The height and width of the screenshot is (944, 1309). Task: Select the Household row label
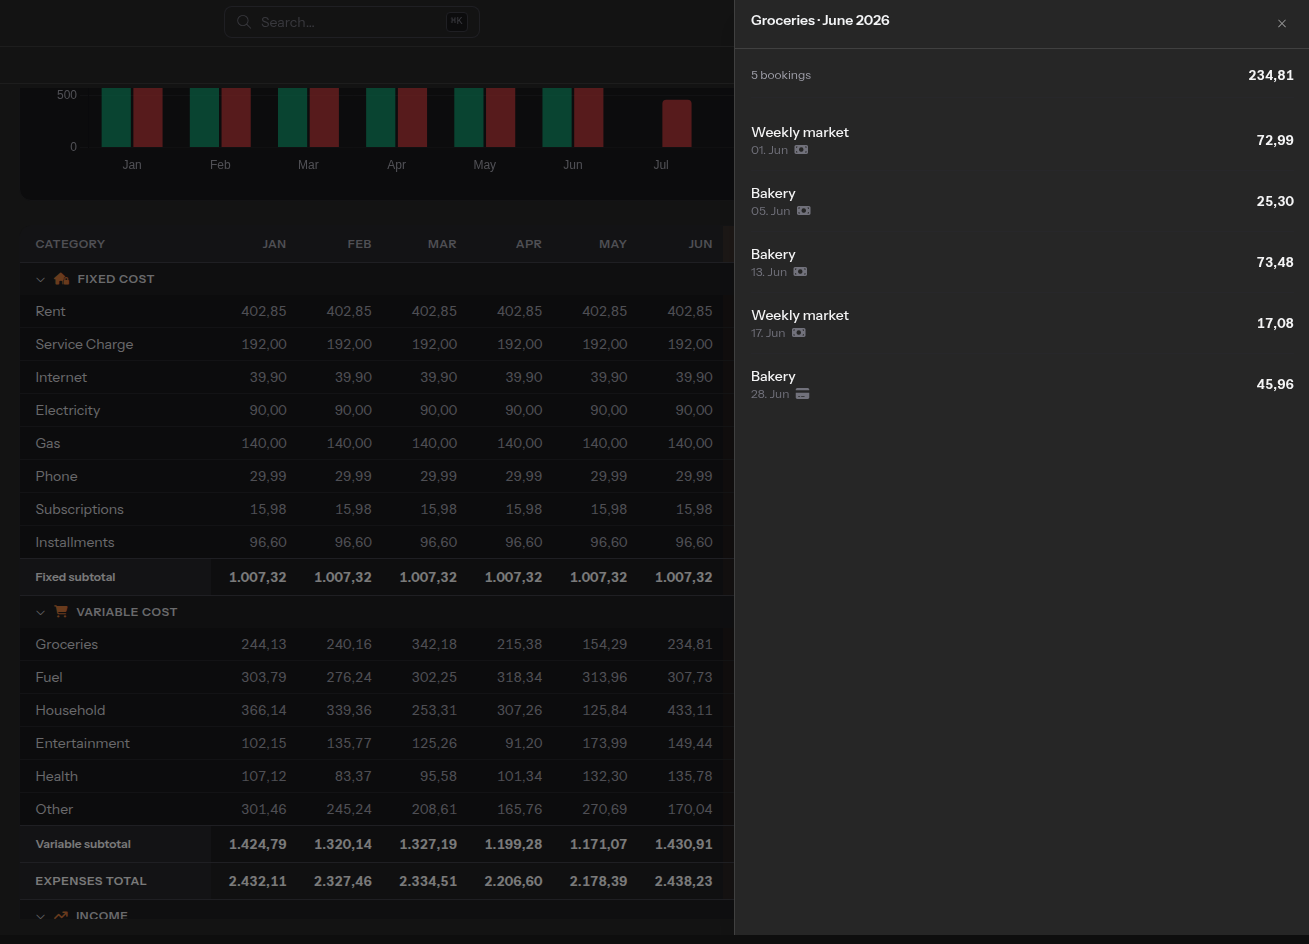70,710
